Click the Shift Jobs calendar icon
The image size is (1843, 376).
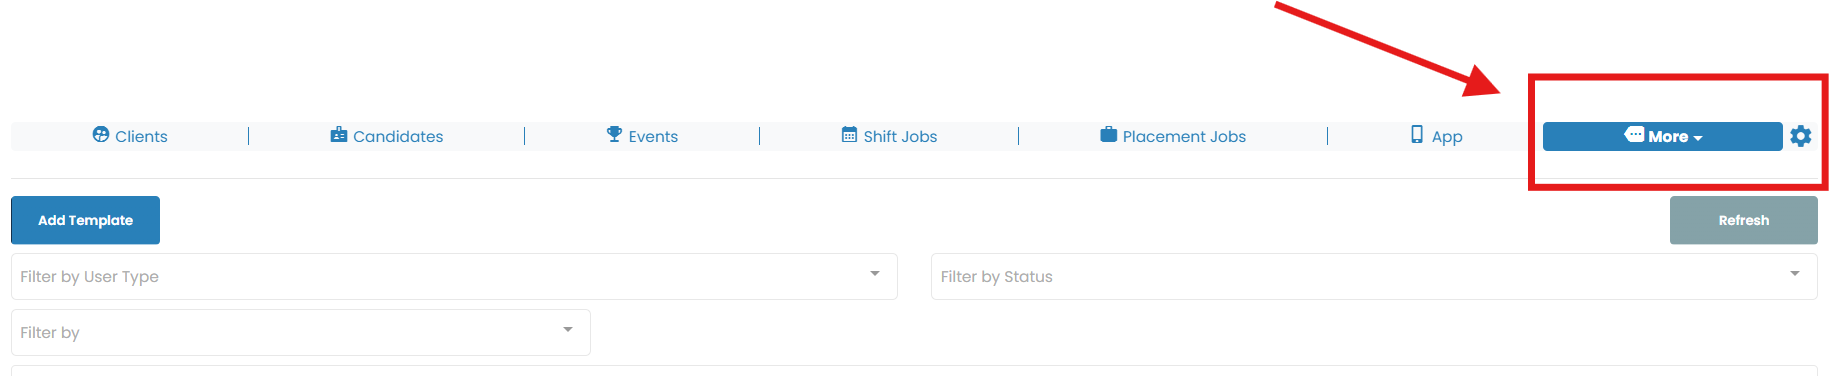pyautogui.click(x=850, y=134)
